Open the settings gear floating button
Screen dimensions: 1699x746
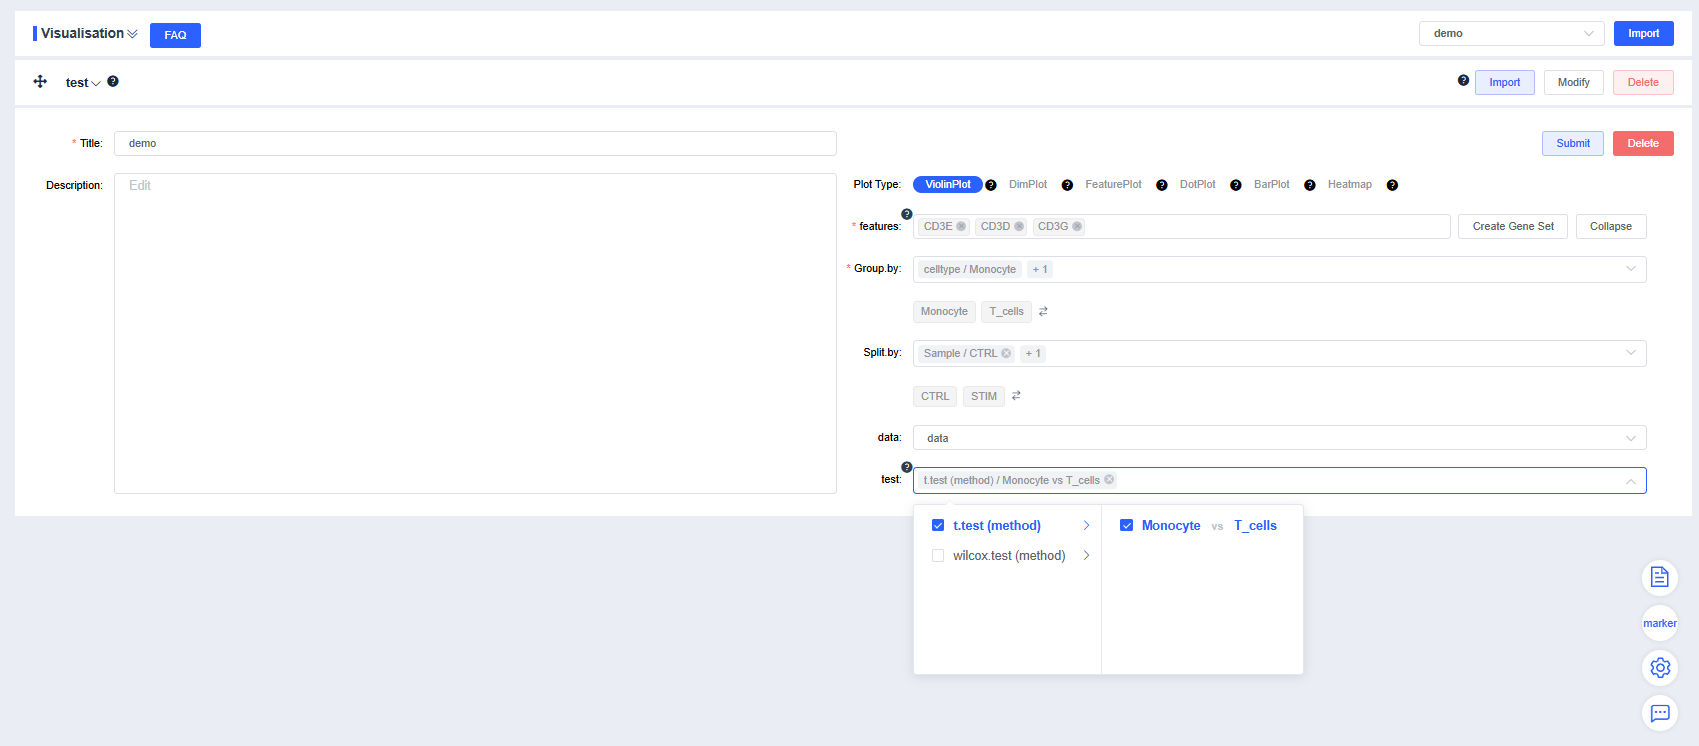click(1659, 668)
